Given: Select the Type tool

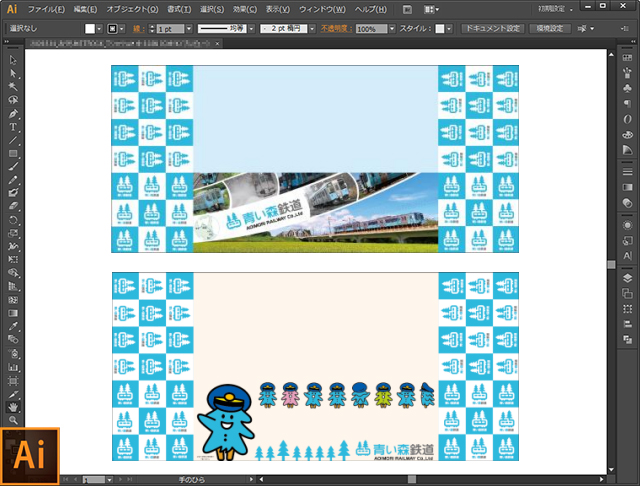Looking at the screenshot, I should click(x=13, y=127).
